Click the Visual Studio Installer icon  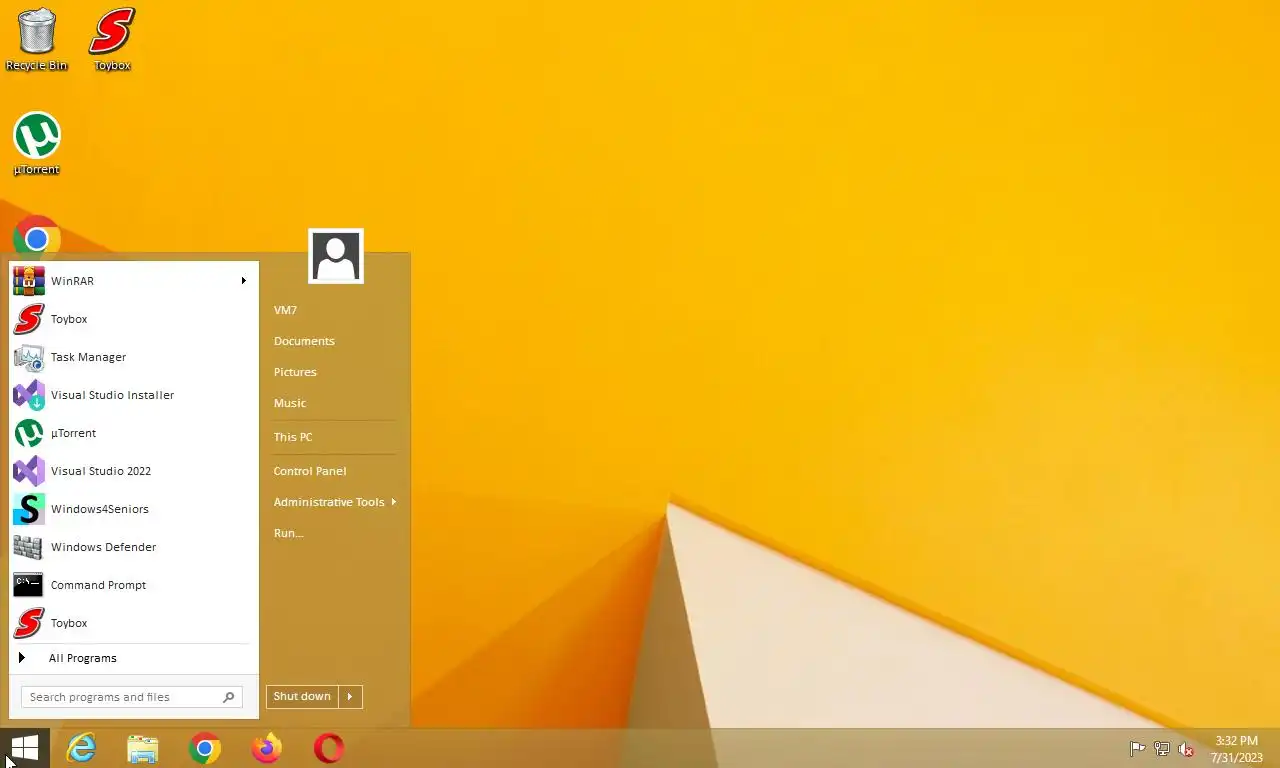pyautogui.click(x=28, y=395)
